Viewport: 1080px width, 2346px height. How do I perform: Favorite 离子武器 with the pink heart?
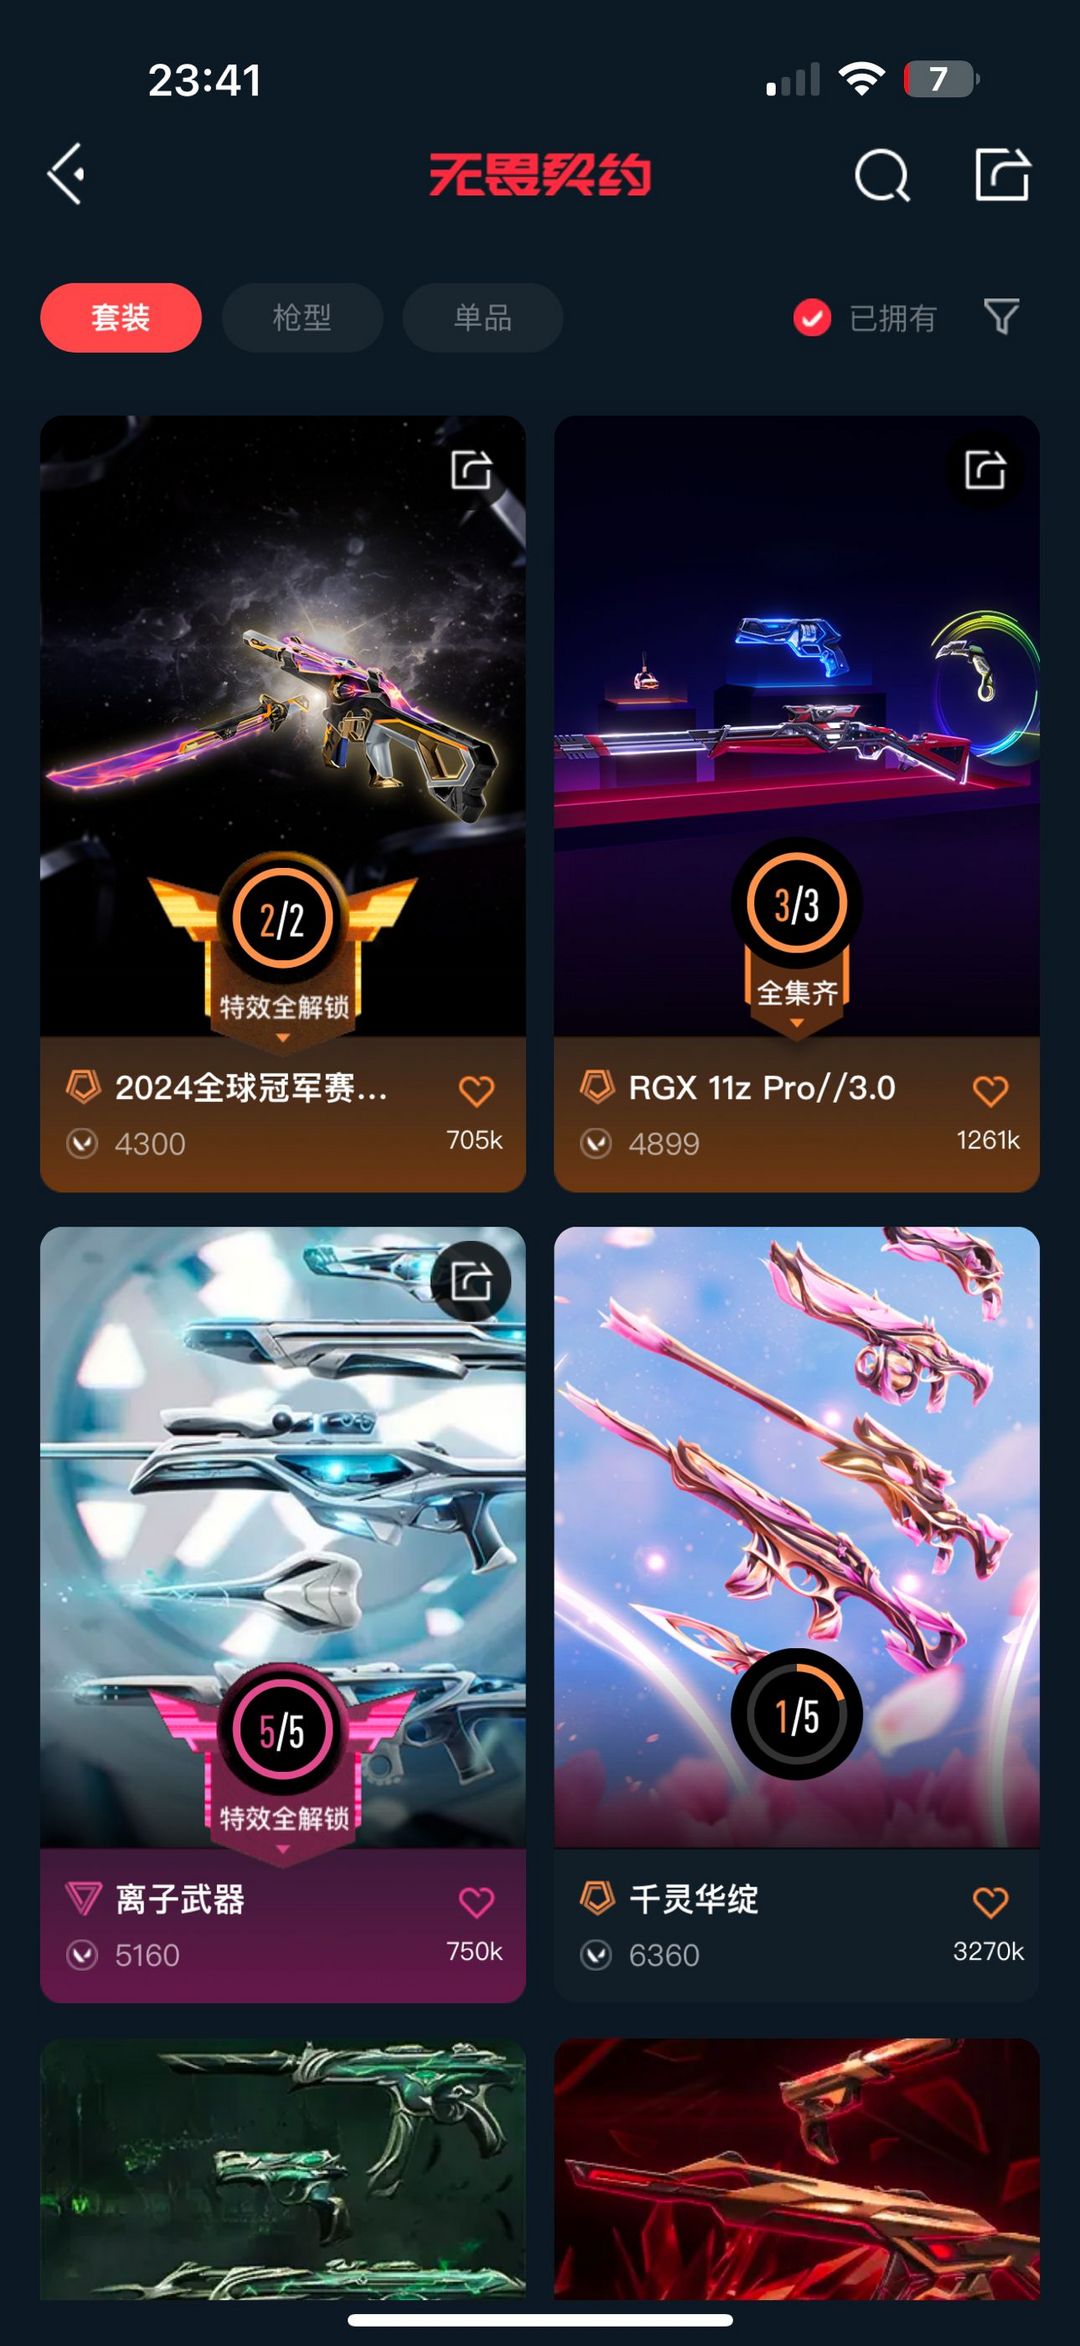point(476,1902)
